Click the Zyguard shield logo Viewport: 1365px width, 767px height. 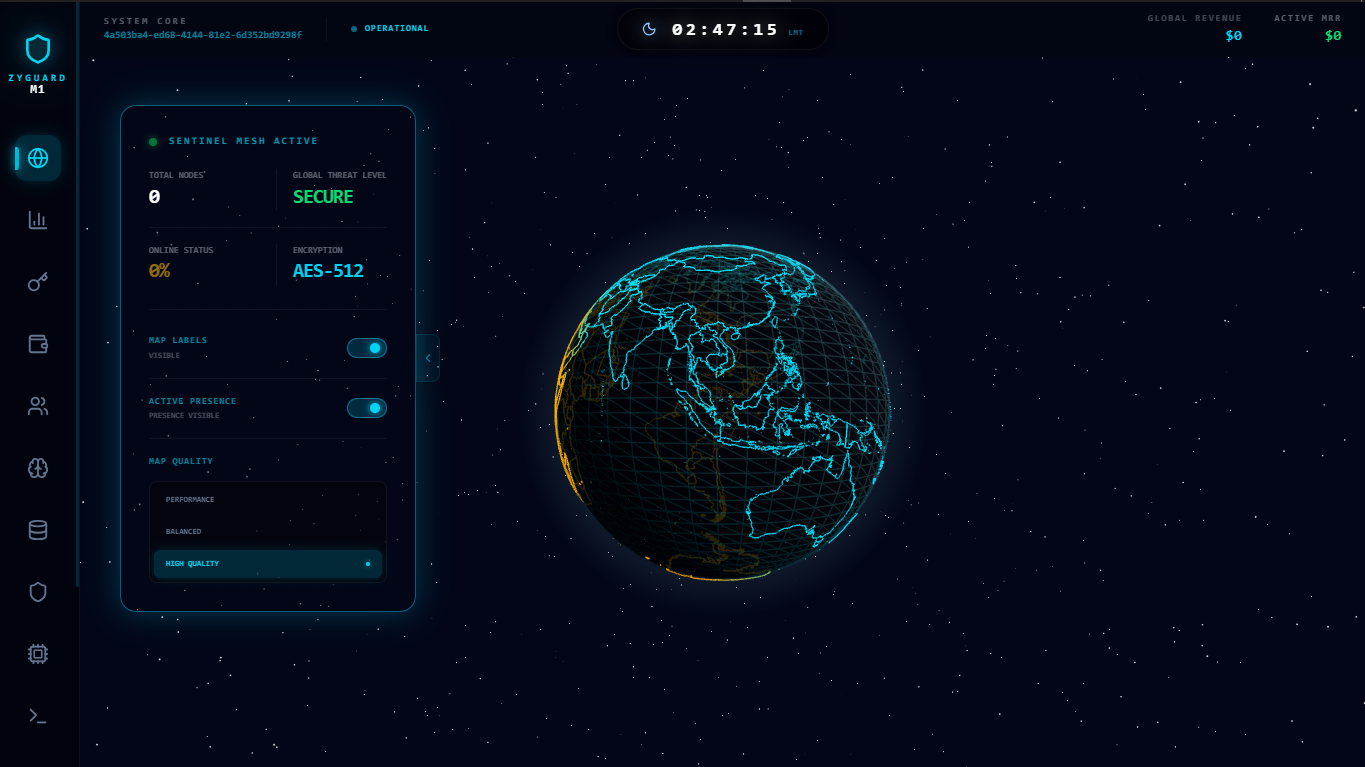[38, 48]
